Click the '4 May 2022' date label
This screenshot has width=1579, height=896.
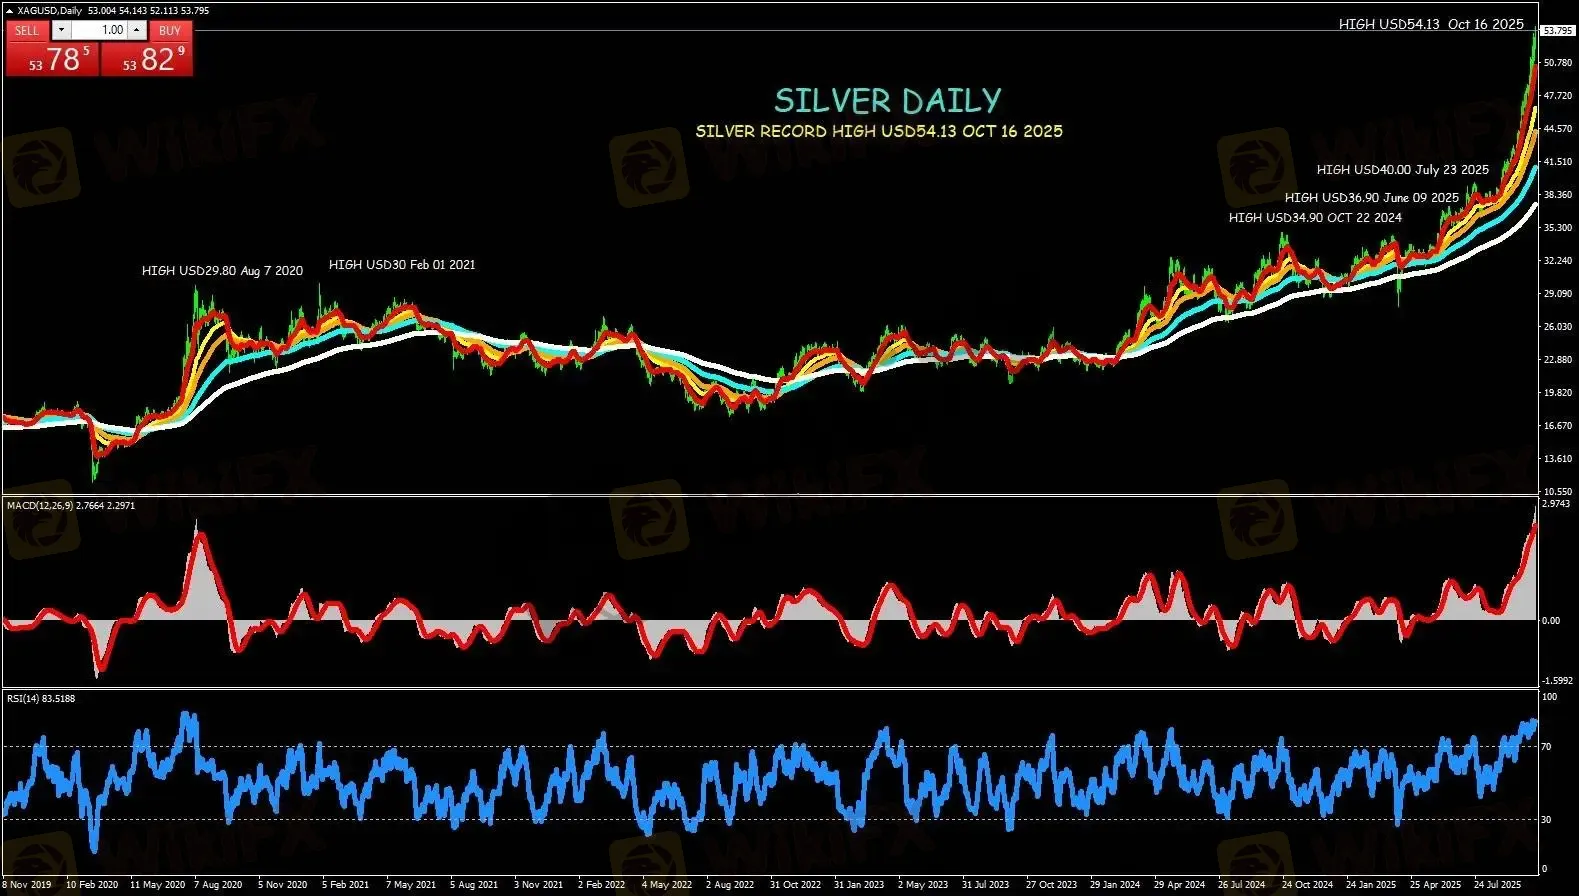(x=667, y=885)
